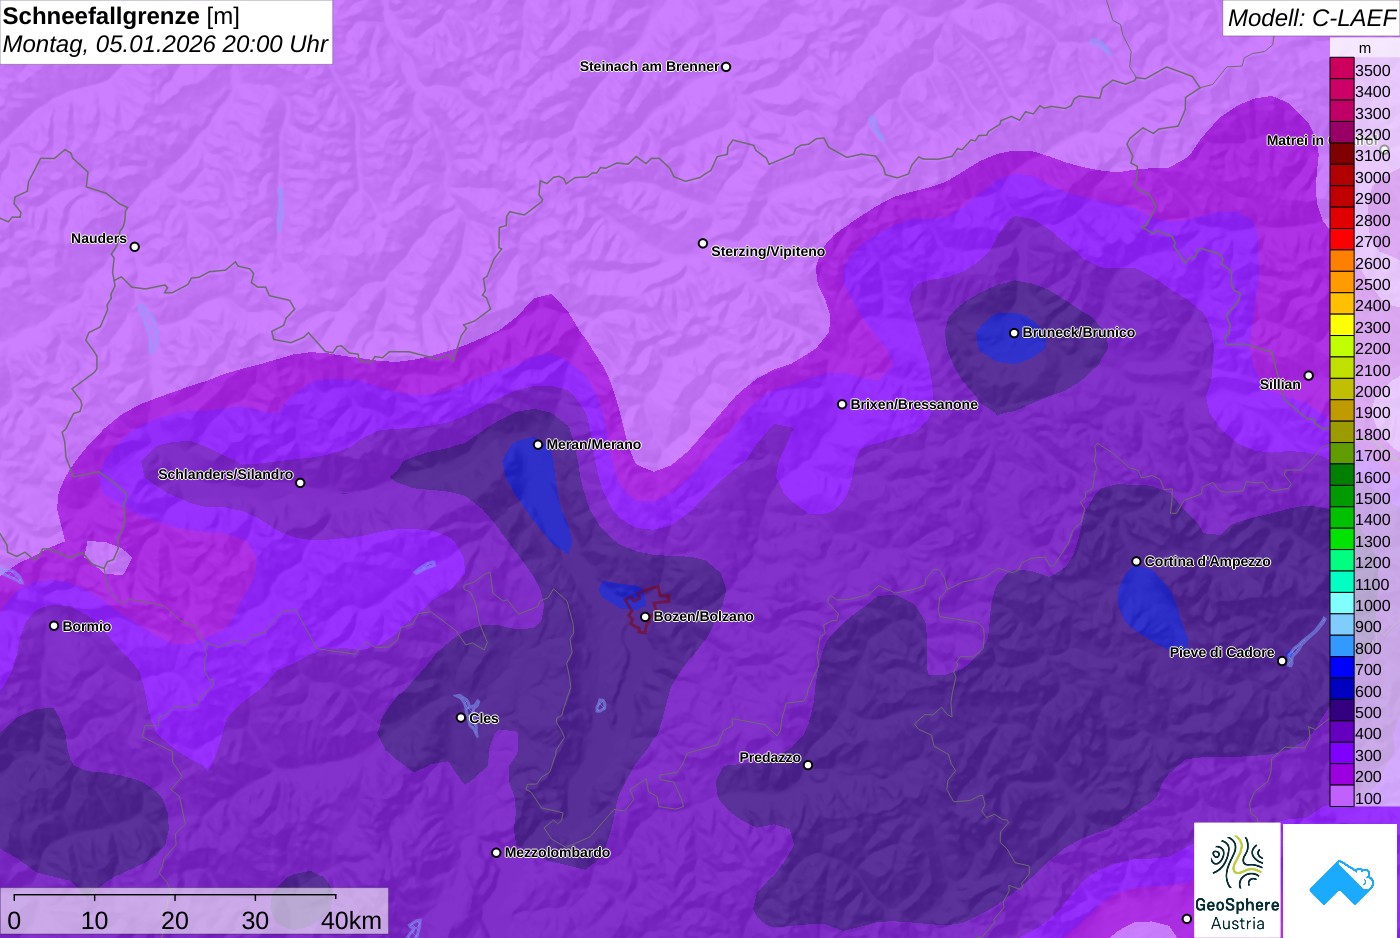Click the Schlanders/Silandro marker dot

pyautogui.click(x=300, y=483)
